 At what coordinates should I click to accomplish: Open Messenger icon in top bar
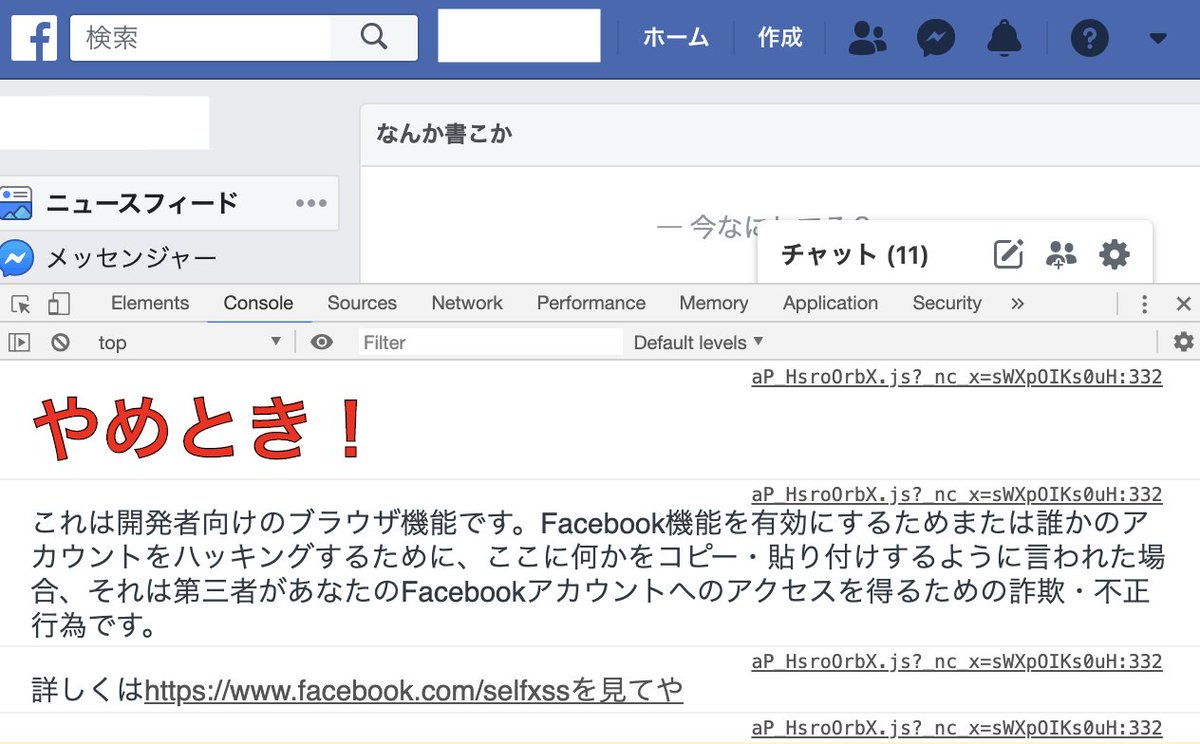click(x=936, y=39)
